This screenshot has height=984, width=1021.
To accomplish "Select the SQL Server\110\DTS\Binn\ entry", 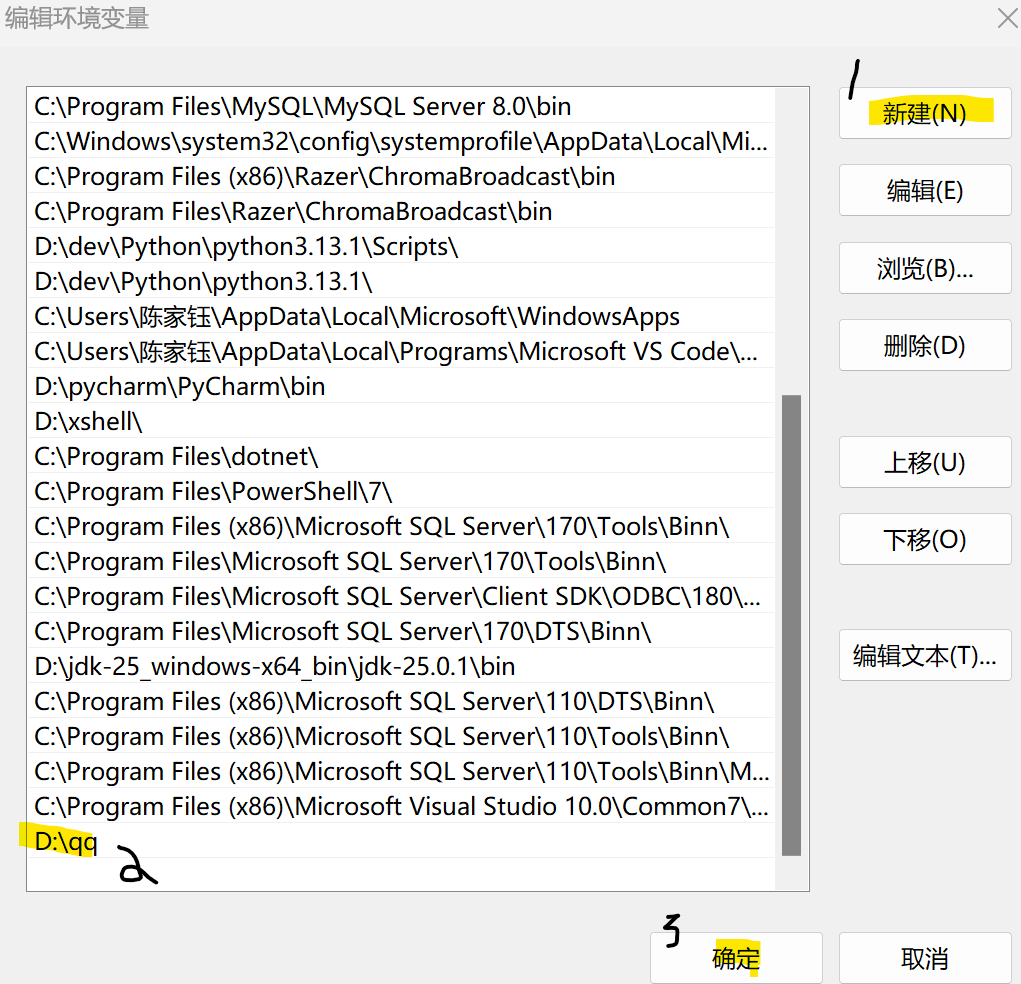I will click(400, 702).
